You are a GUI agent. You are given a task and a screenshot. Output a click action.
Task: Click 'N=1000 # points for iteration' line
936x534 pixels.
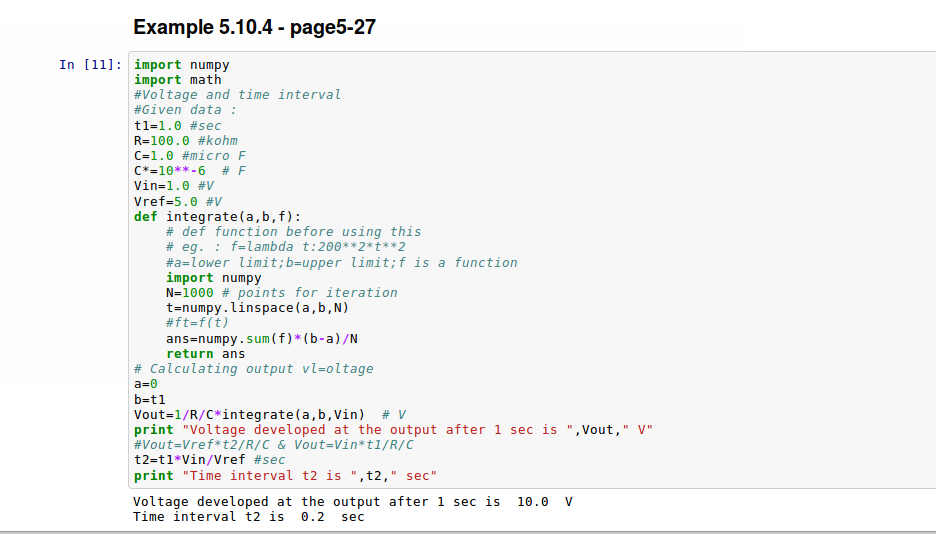(x=281, y=293)
